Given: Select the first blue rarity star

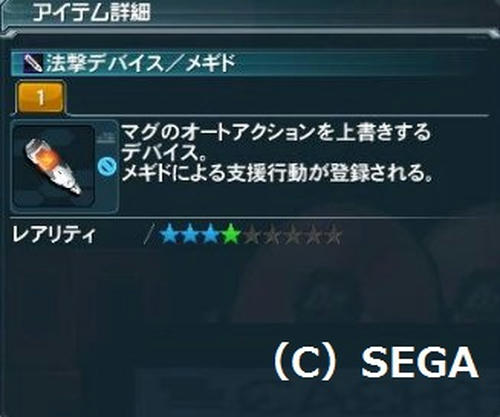Looking at the screenshot, I should (169, 235).
